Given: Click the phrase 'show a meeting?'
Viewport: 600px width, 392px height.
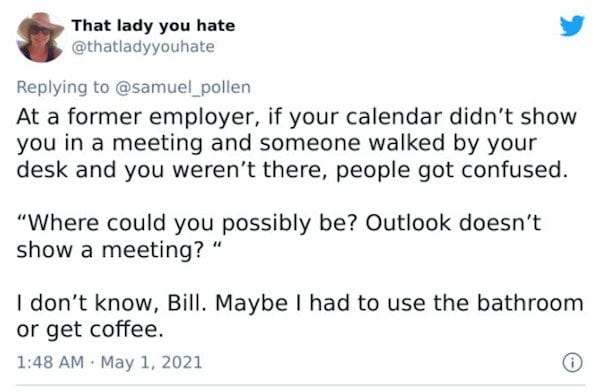Looking at the screenshot, I should click(x=110, y=250).
